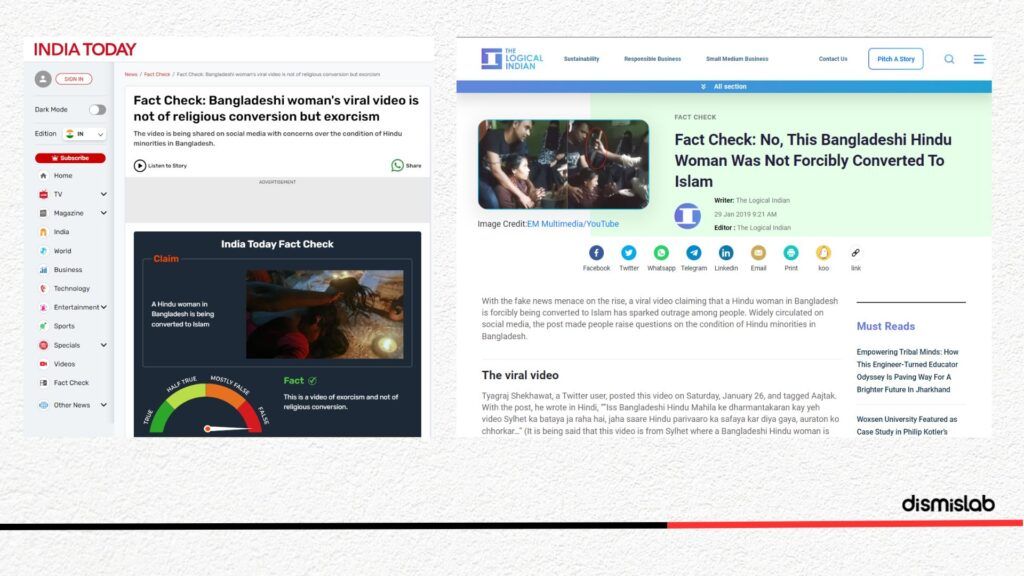Screen dimensions: 1024x576
Task: Click Contact Us link
Action: click(833, 59)
